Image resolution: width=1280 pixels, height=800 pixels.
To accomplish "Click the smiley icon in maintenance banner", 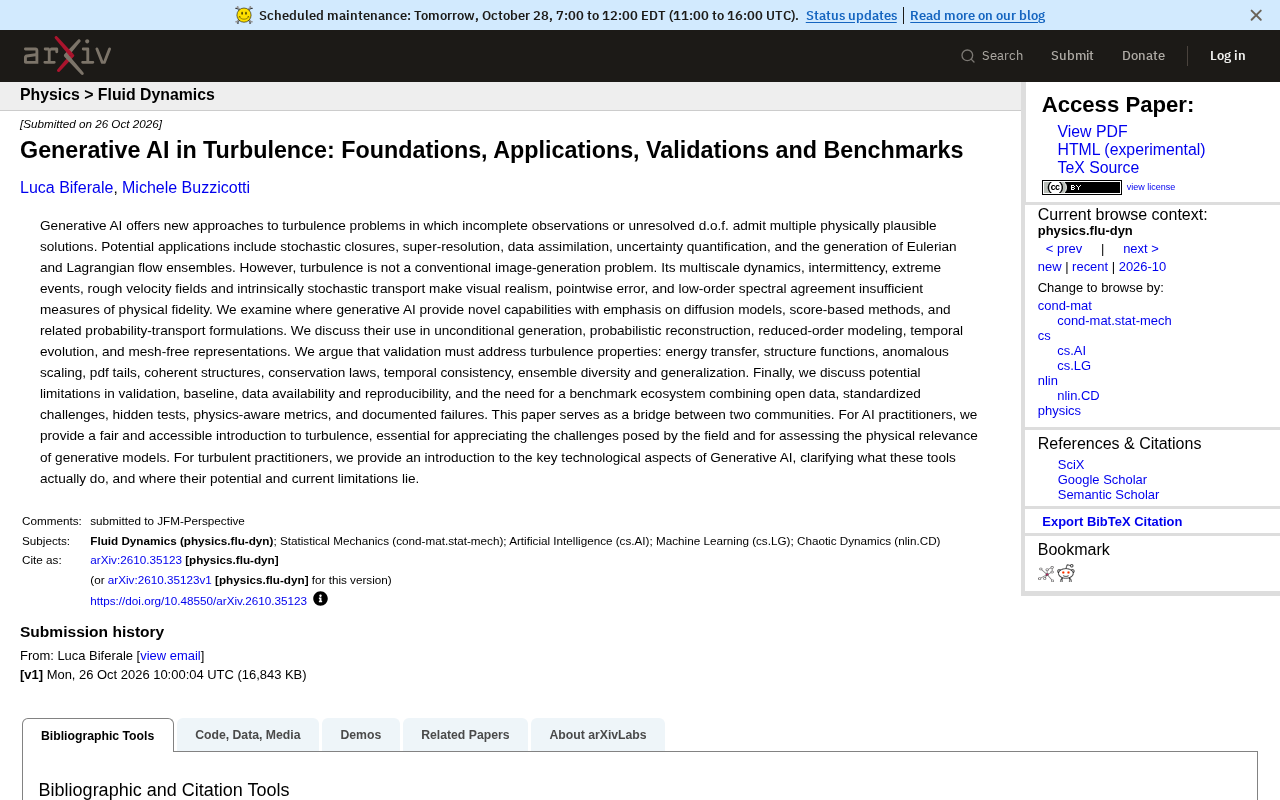I will coord(244,15).
